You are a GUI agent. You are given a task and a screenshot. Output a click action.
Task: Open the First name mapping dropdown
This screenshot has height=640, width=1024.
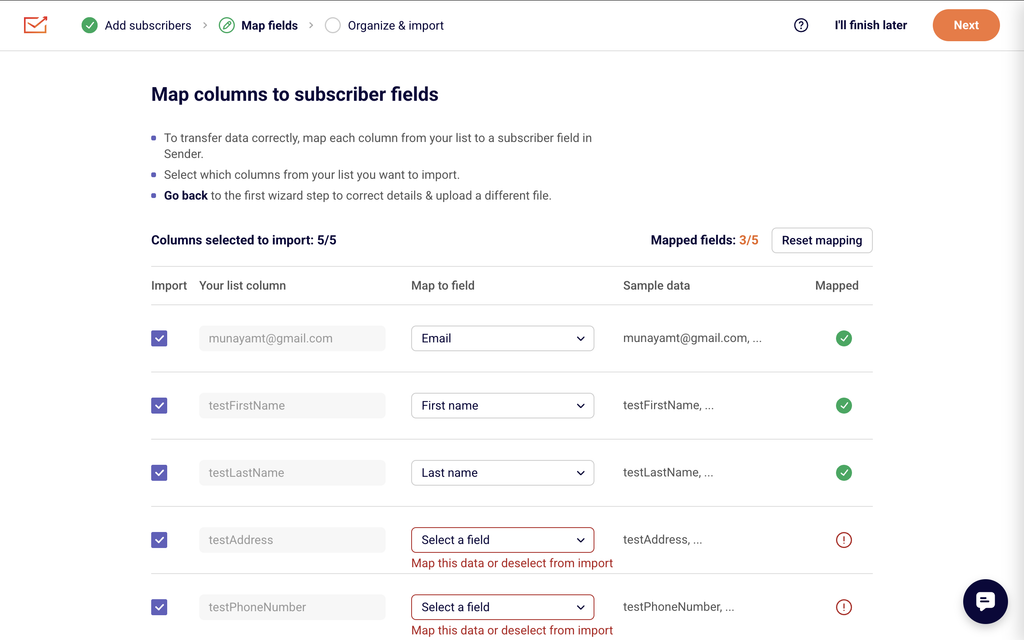click(x=502, y=406)
